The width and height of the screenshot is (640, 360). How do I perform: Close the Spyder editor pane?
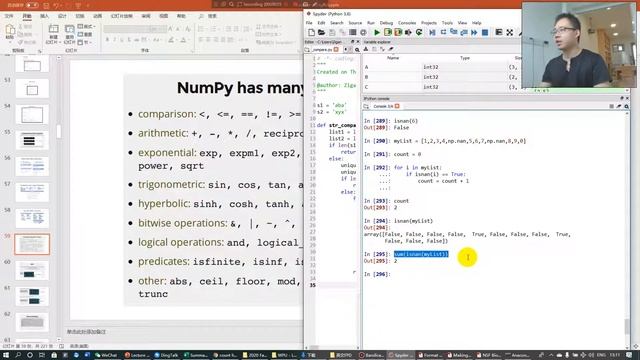click(x=358, y=42)
